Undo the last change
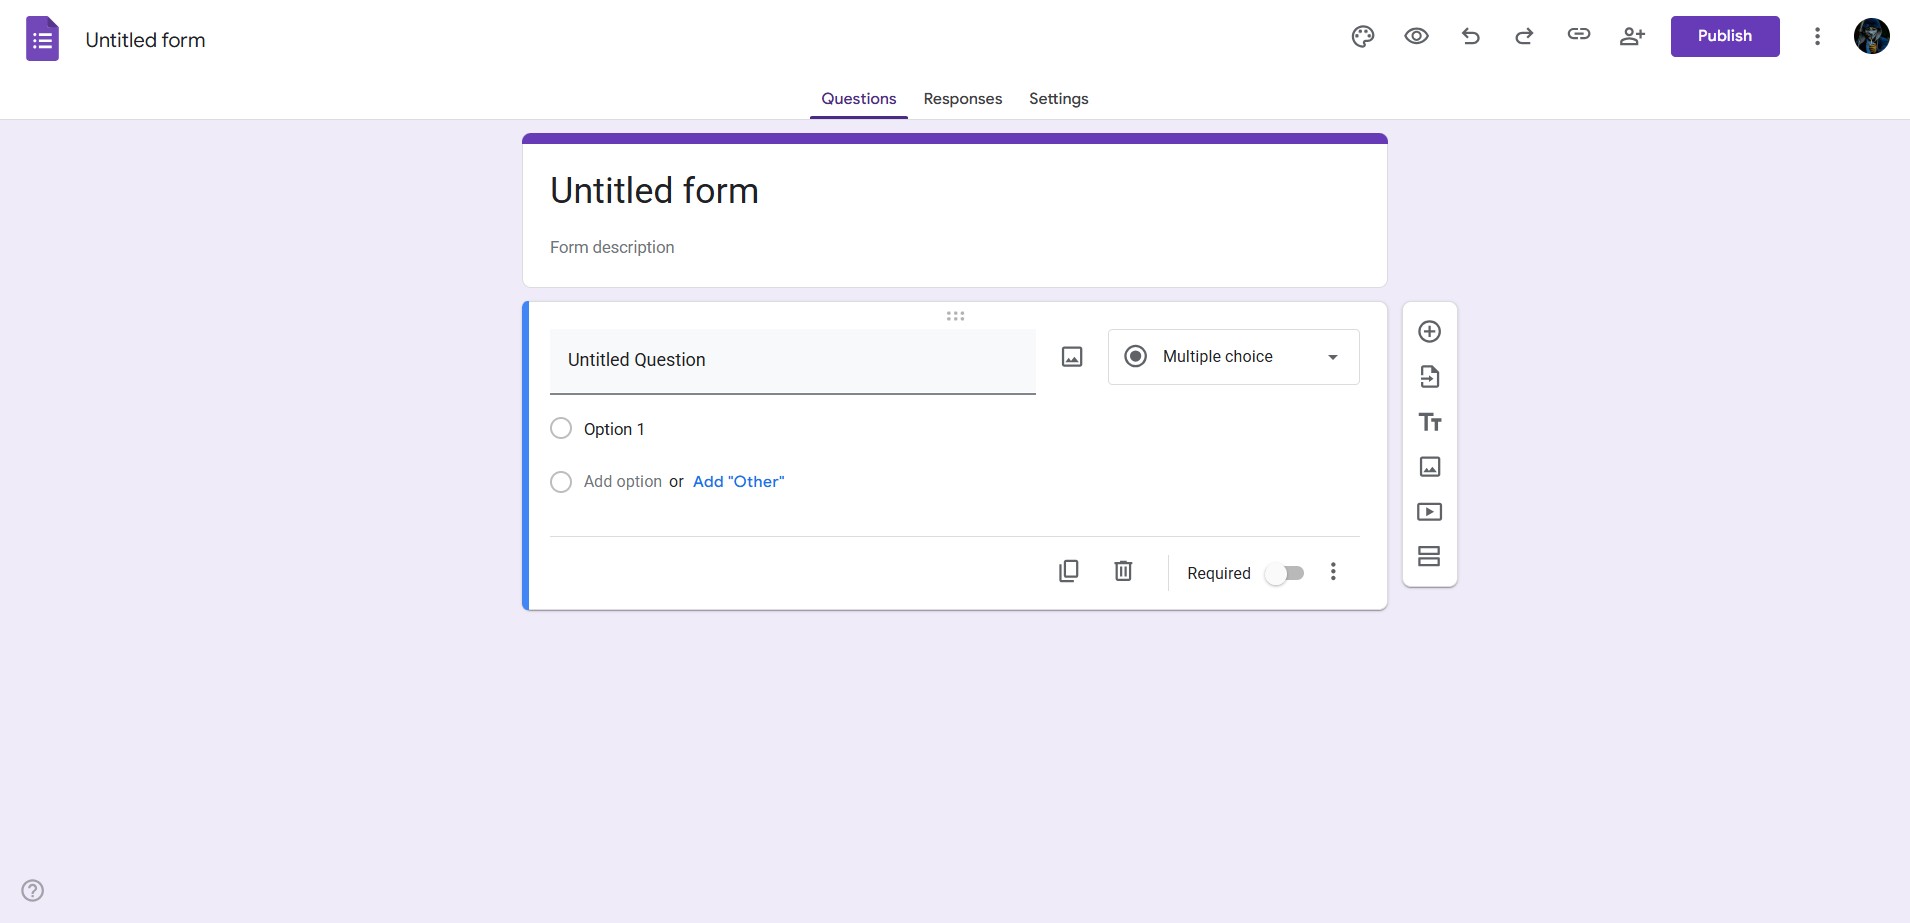This screenshot has width=1910, height=923. [1470, 37]
